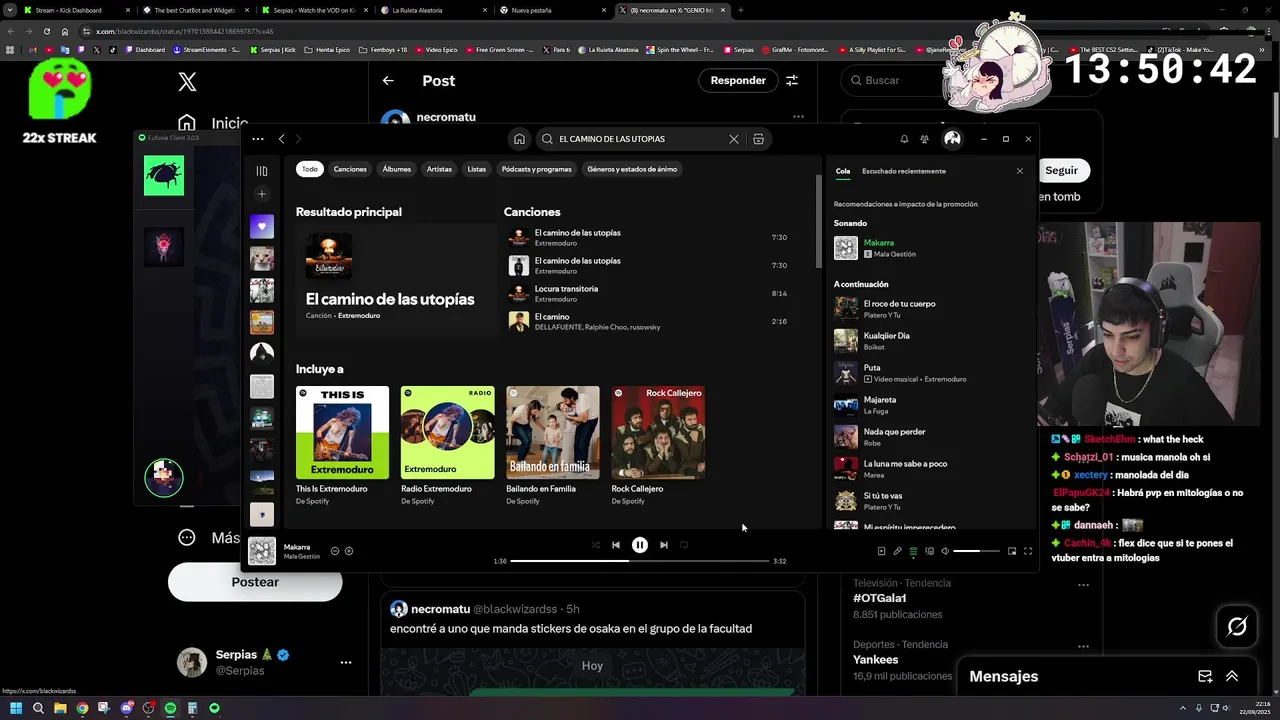Toggle the Queue panel button
The height and width of the screenshot is (720, 1280).
tap(913, 551)
